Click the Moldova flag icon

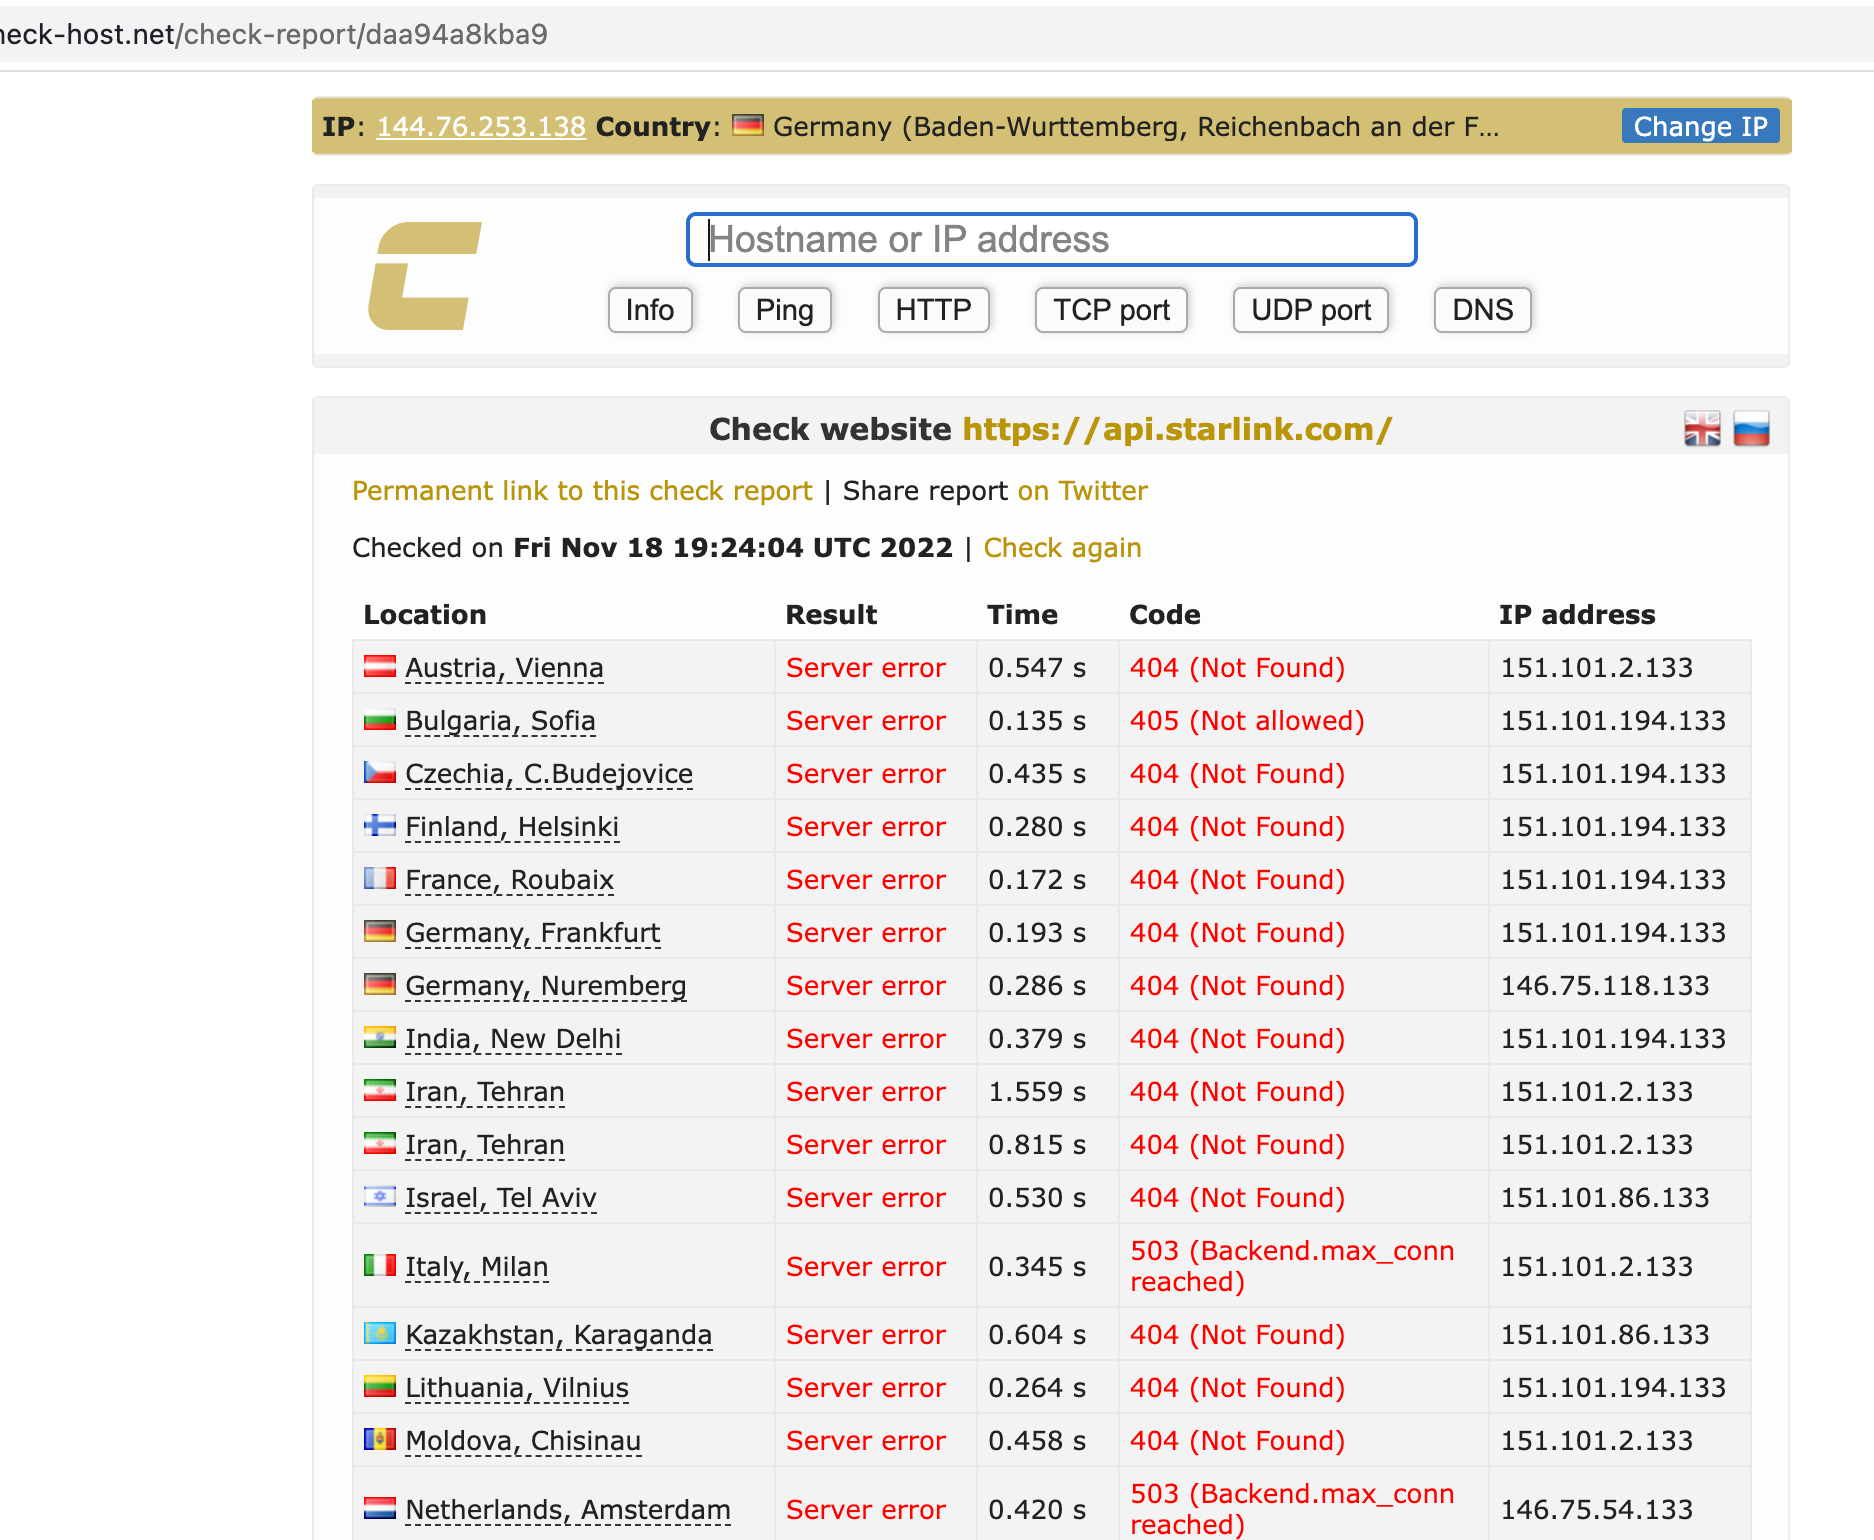(x=379, y=1439)
